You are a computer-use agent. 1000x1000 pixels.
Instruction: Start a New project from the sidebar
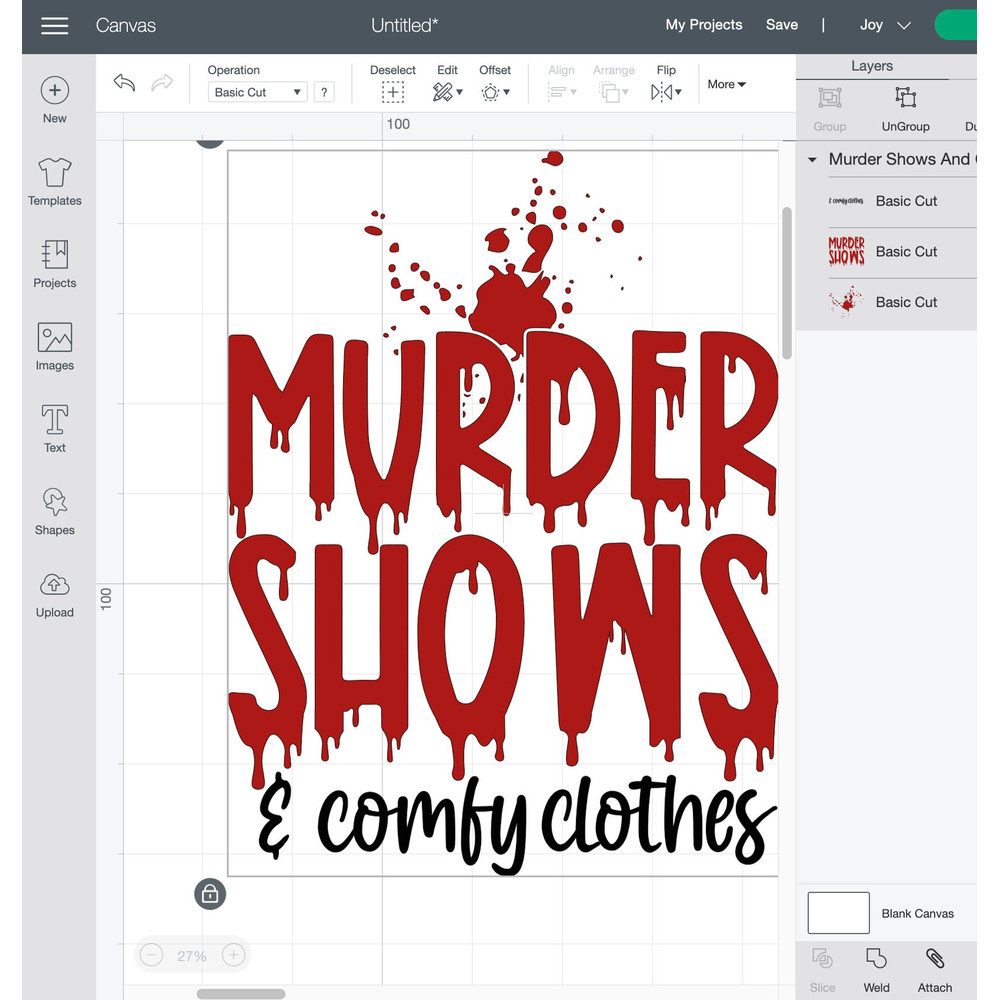54,97
